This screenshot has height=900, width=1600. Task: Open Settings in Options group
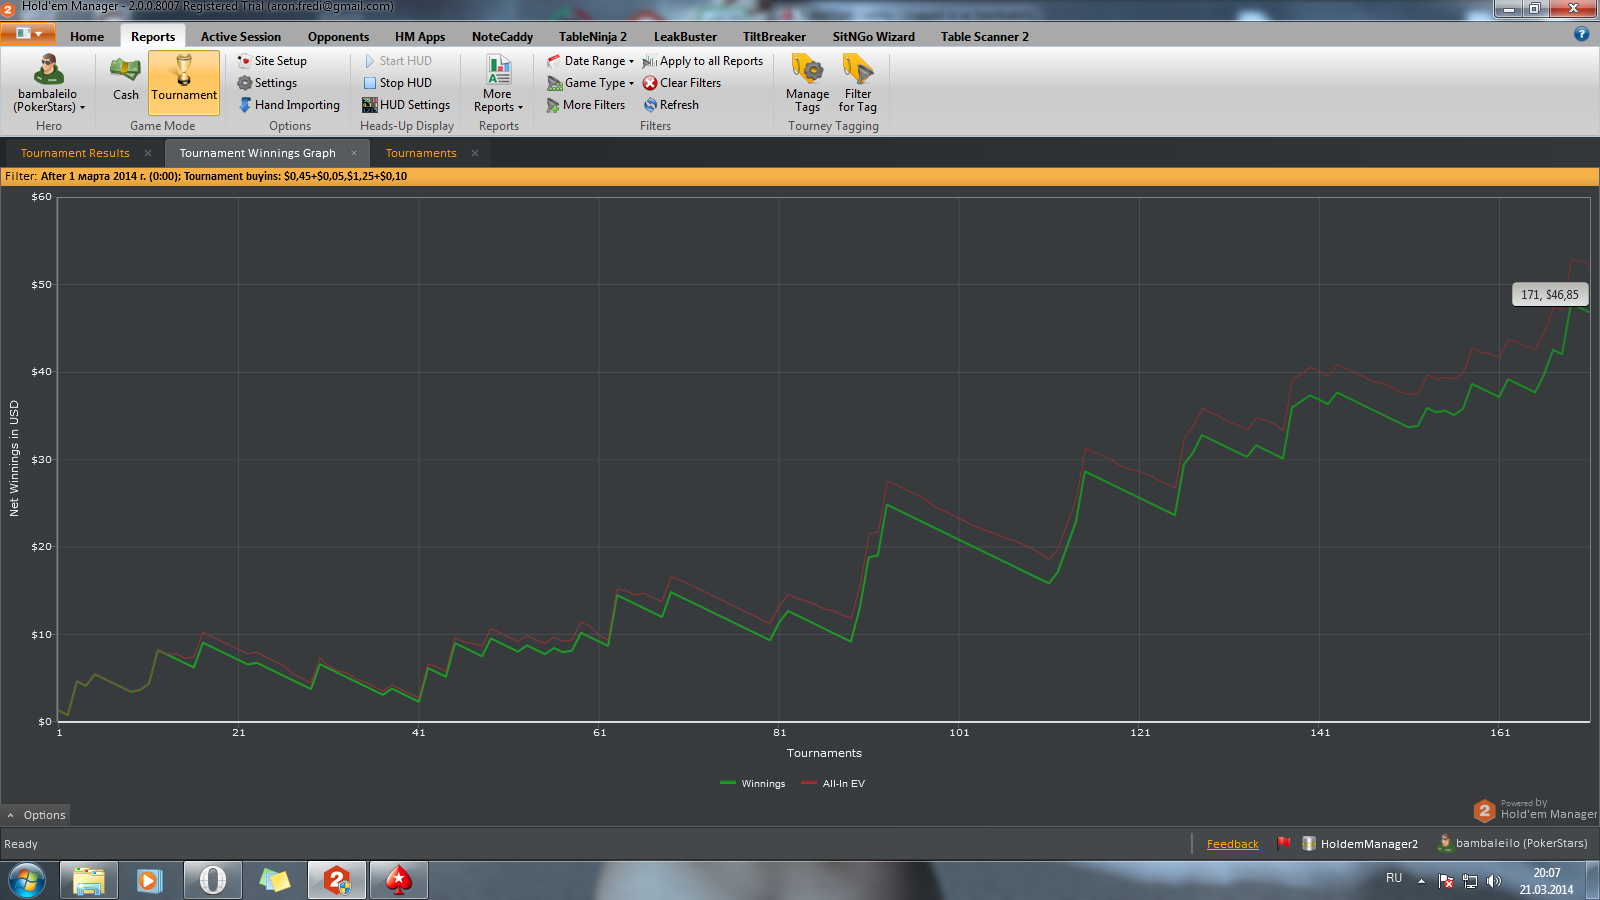267,83
